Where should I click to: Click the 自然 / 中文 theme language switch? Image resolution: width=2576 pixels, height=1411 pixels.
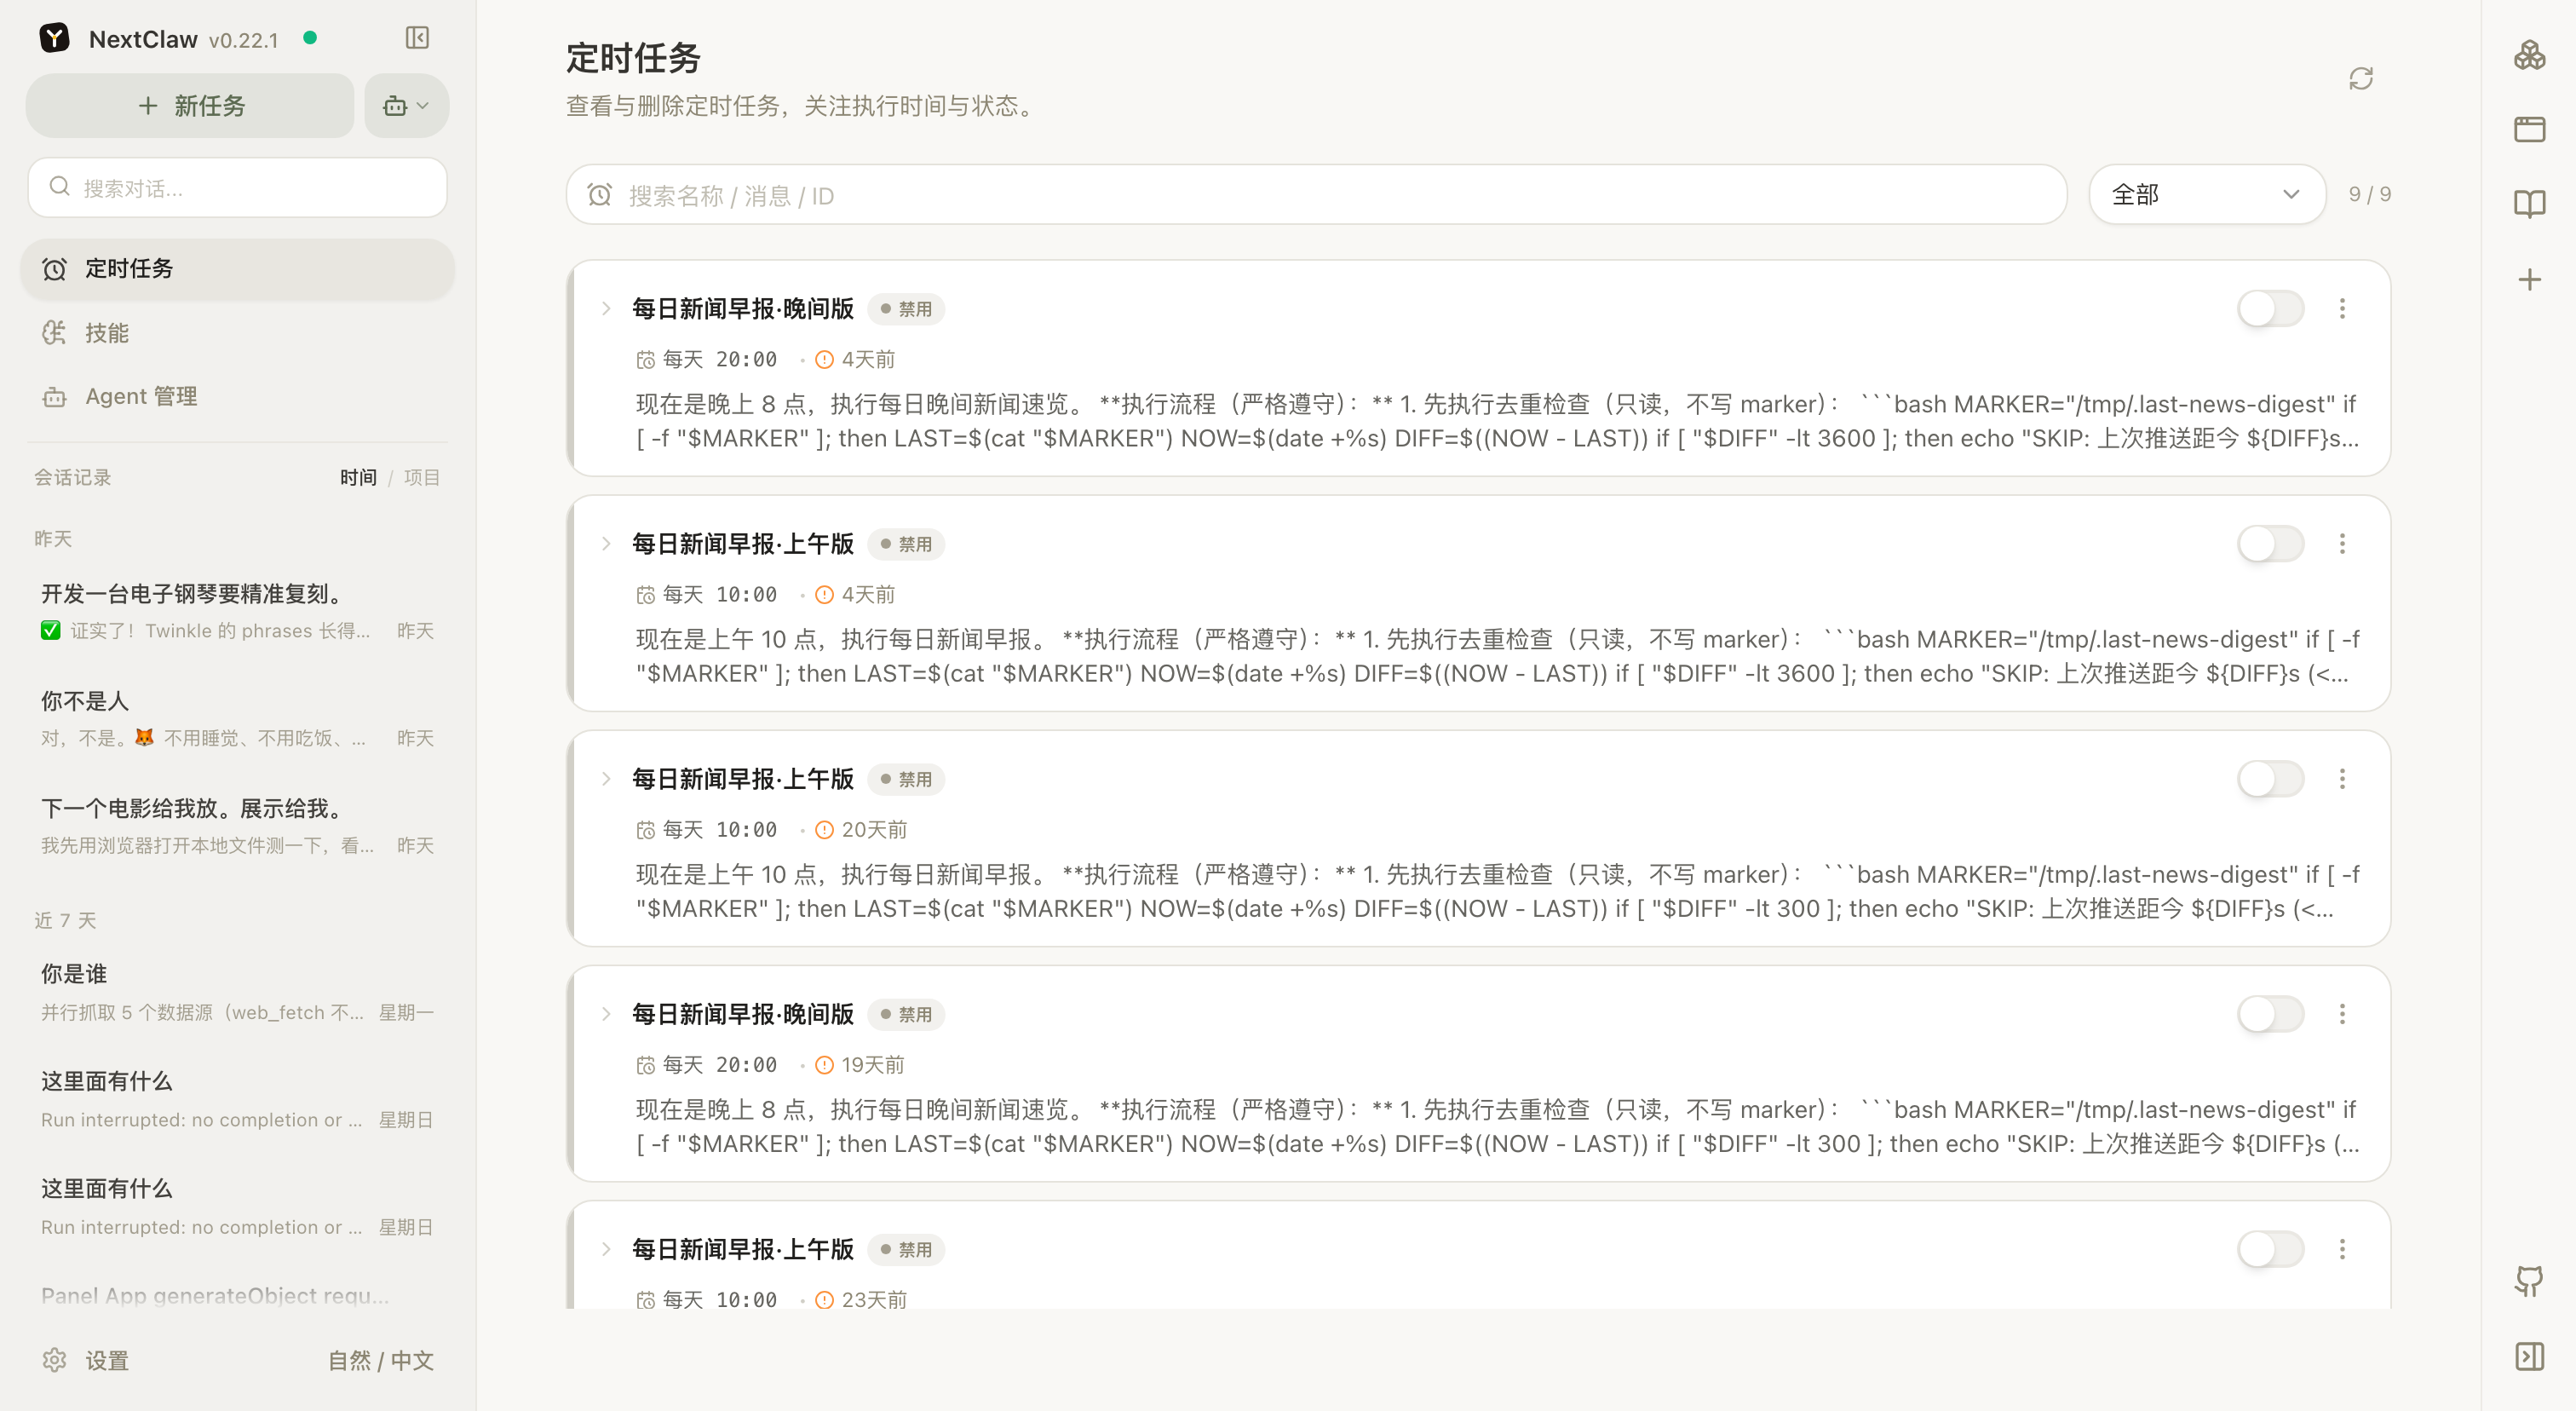pos(380,1360)
